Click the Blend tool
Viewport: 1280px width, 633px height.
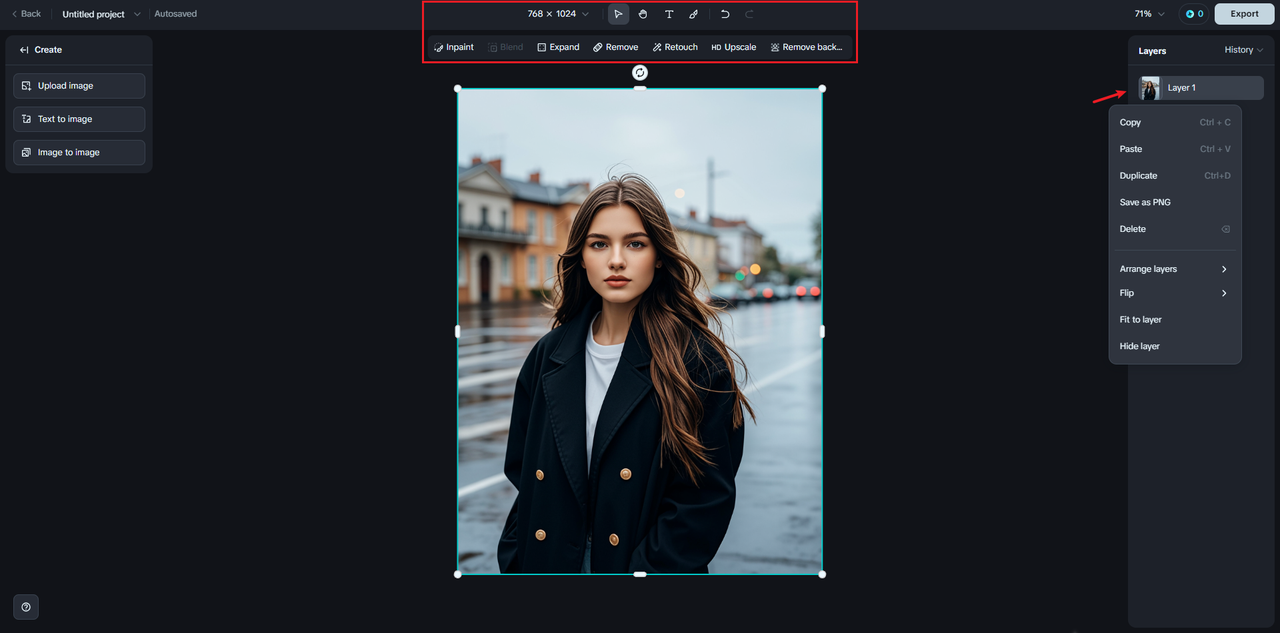point(505,47)
